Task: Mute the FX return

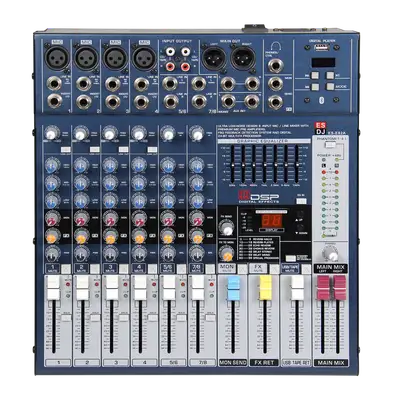Action: 274,269
